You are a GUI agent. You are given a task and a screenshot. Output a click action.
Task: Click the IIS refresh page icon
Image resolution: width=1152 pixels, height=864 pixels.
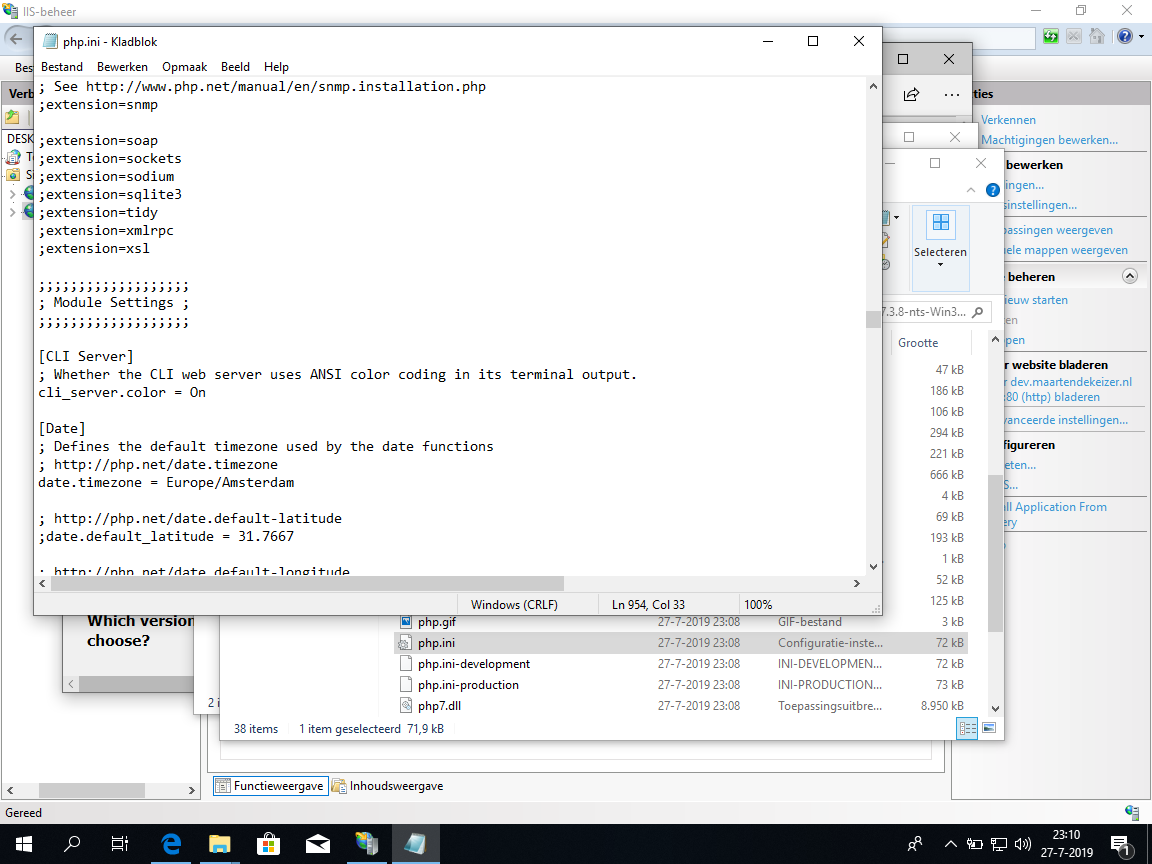click(1051, 37)
